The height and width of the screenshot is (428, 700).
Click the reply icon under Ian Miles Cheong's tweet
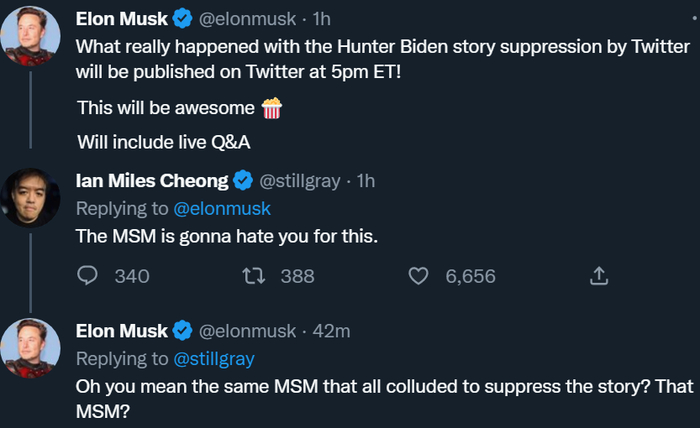[x=87, y=276]
